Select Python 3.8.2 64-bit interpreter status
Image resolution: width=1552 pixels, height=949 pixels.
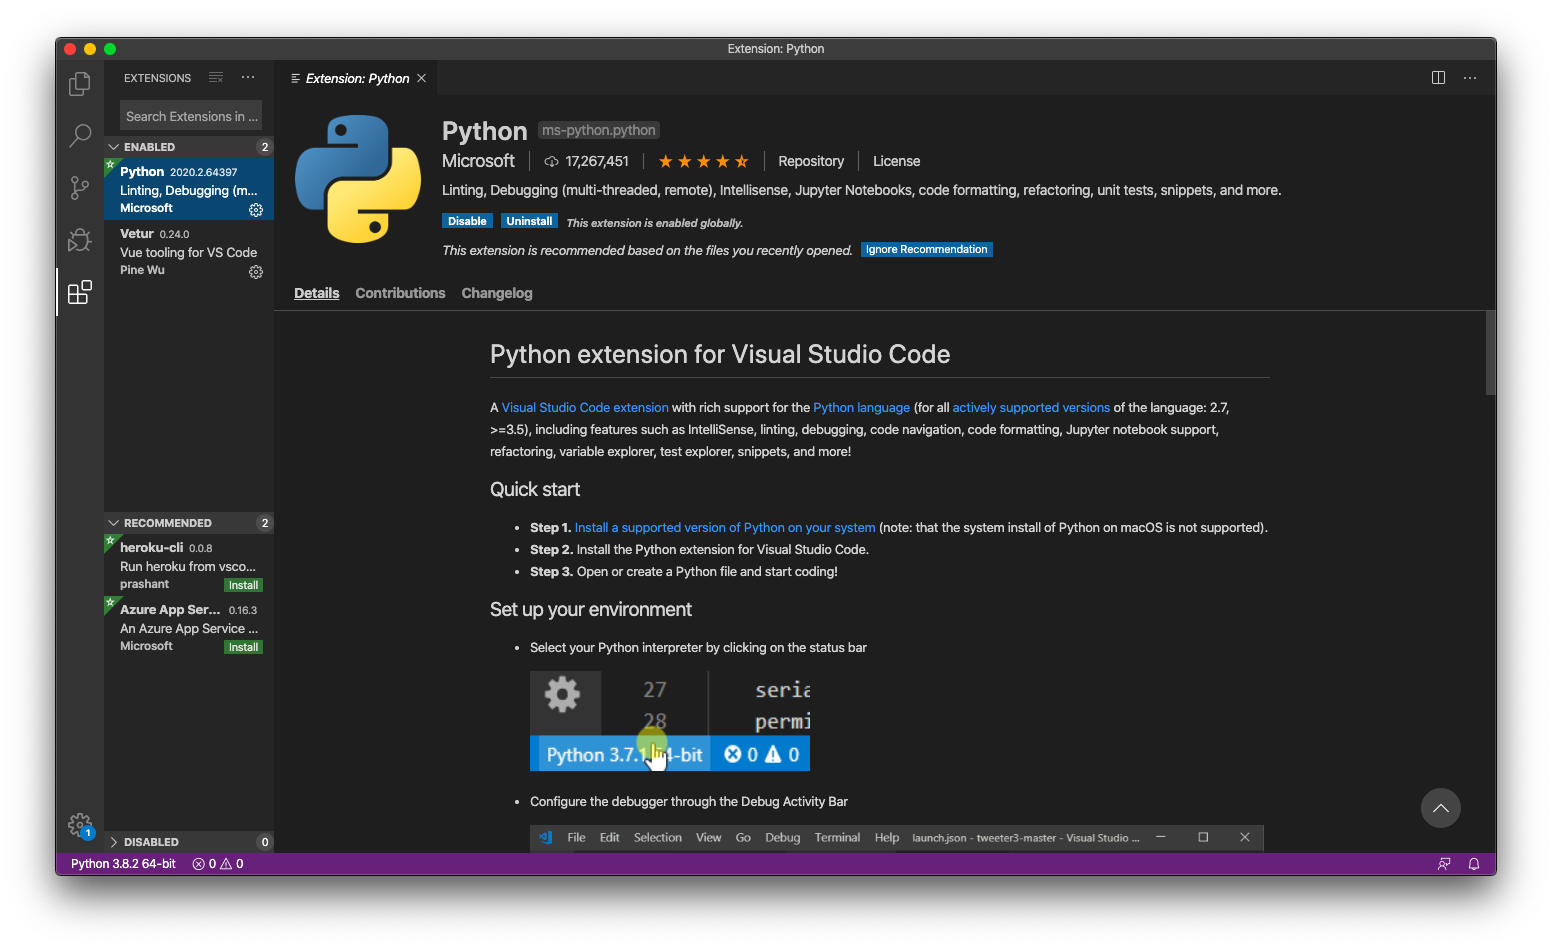(123, 864)
